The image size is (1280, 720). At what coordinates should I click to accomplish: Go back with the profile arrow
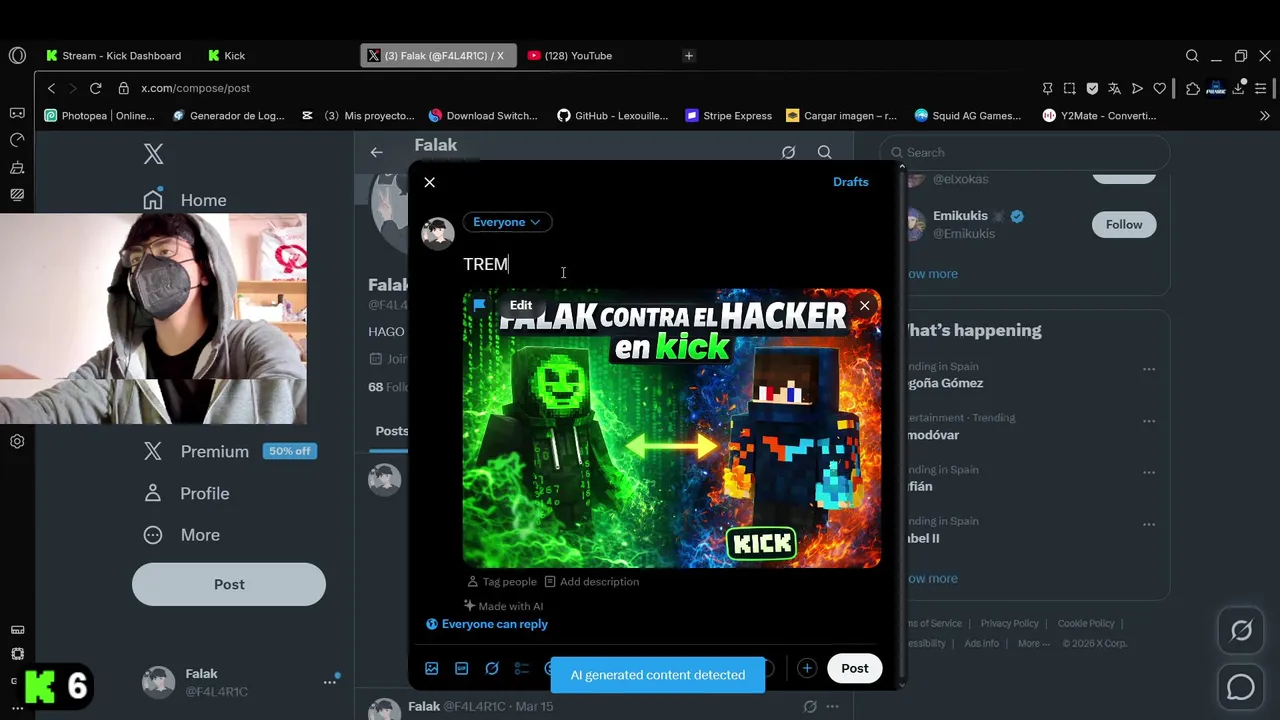point(376,152)
